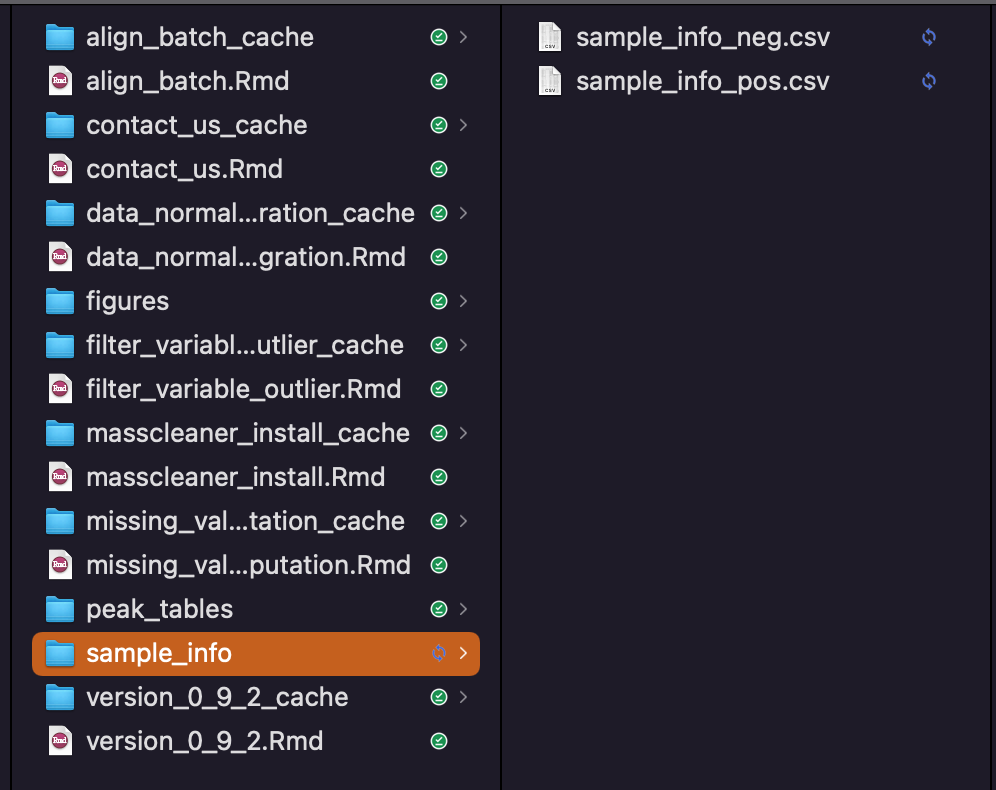Click syncing icon on sample_info folder row
This screenshot has height=790, width=996.
click(x=439, y=653)
